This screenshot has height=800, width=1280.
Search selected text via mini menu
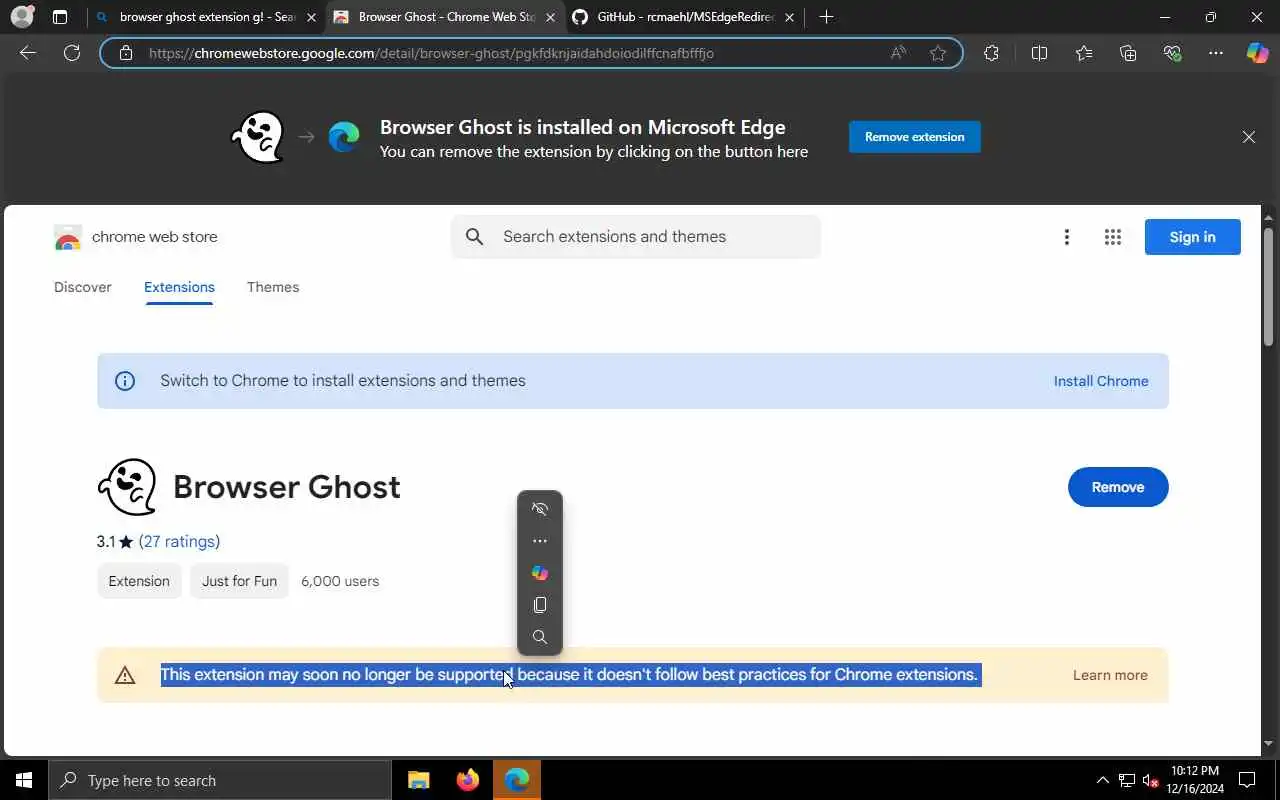click(x=540, y=637)
